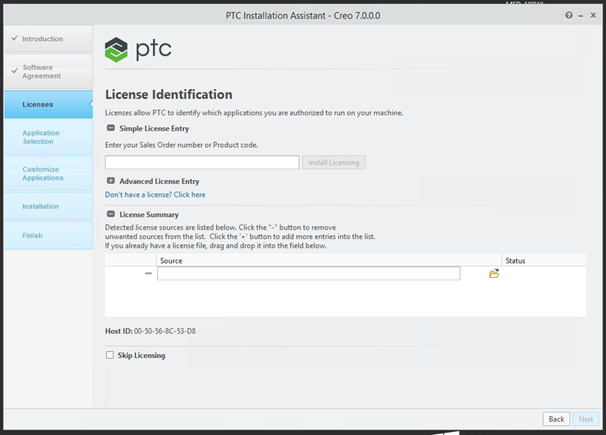
Task: Open the Finish step
Action: 49,235
